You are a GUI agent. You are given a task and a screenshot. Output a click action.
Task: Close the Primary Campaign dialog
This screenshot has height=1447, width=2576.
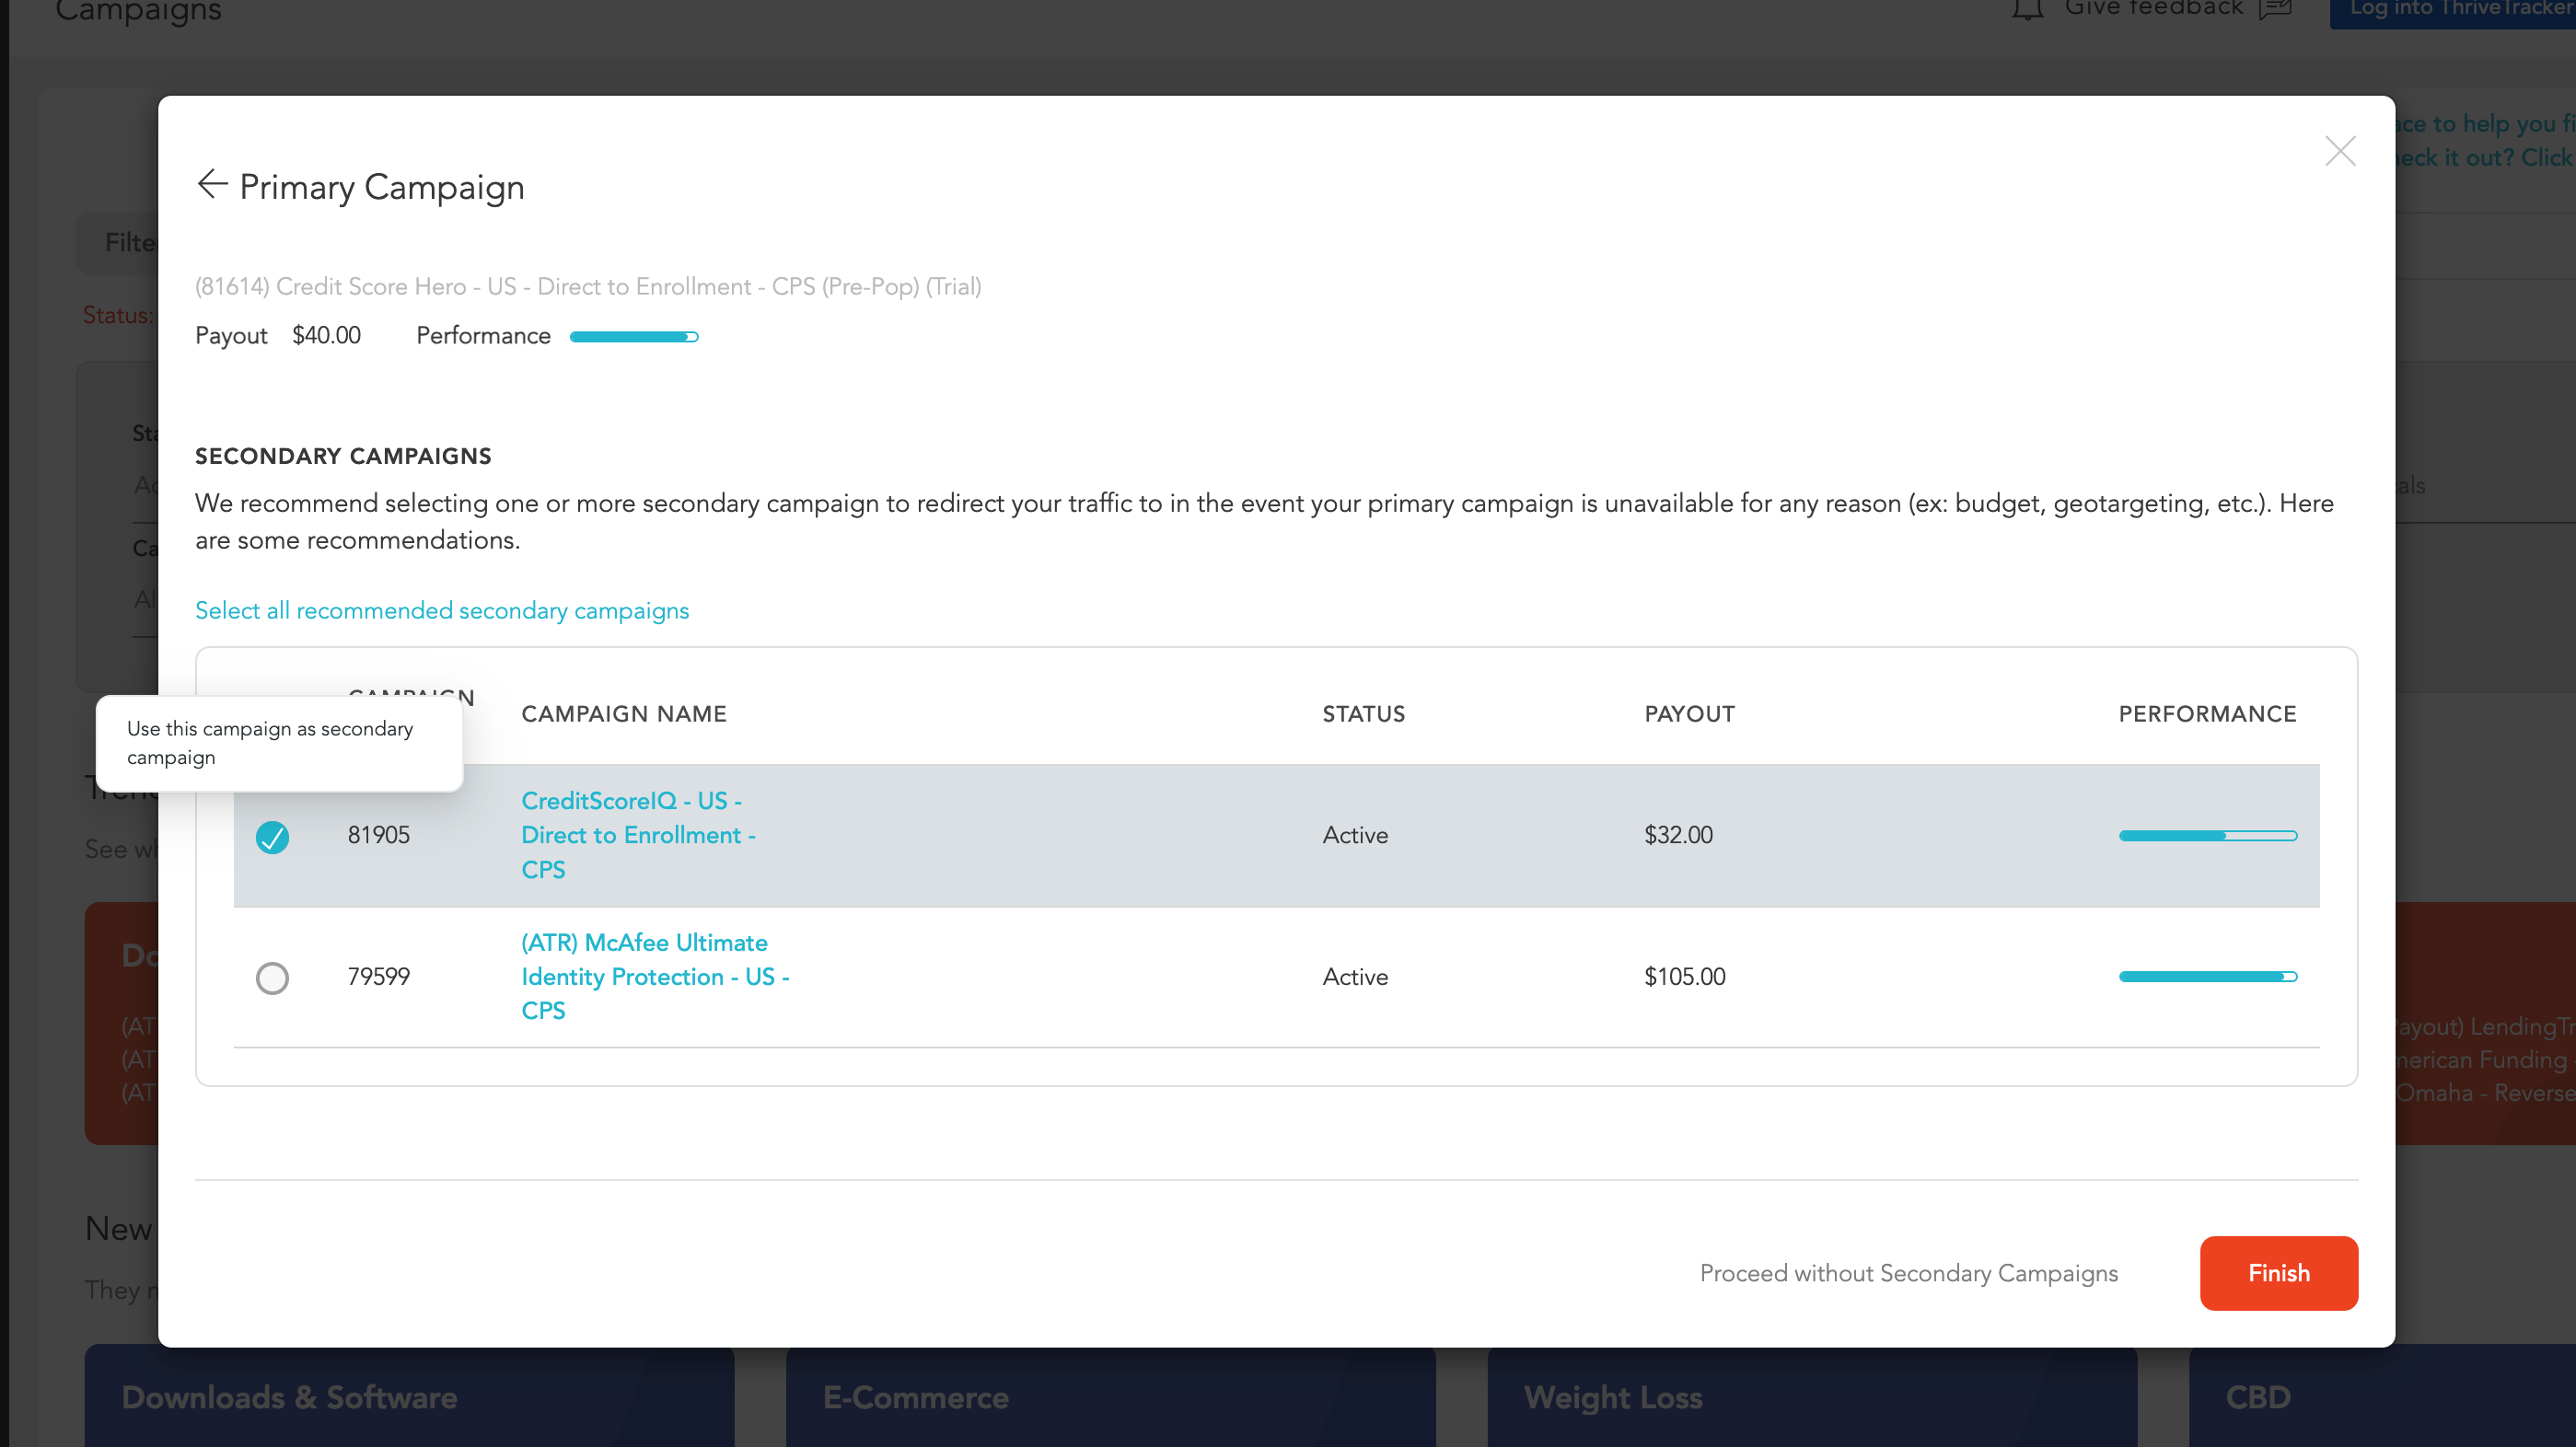pyautogui.click(x=2340, y=152)
